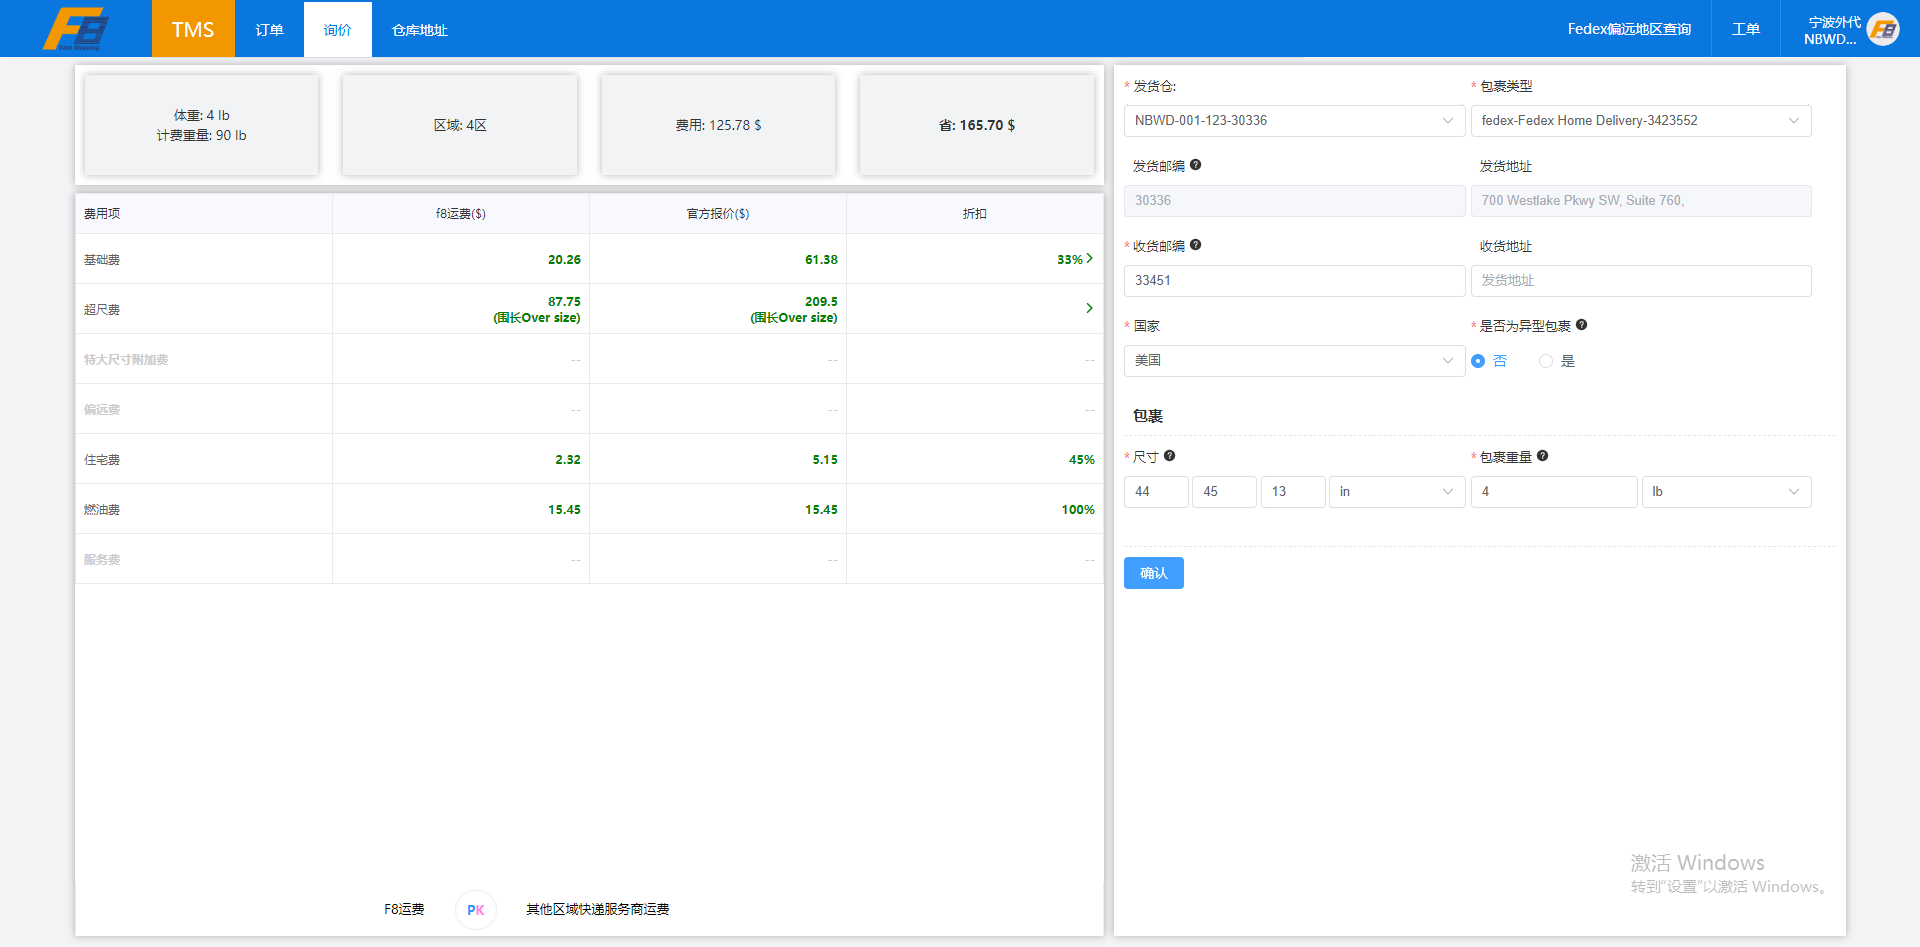
Task: Expand the 基础费 row discount chevron
Action: click(x=1090, y=259)
